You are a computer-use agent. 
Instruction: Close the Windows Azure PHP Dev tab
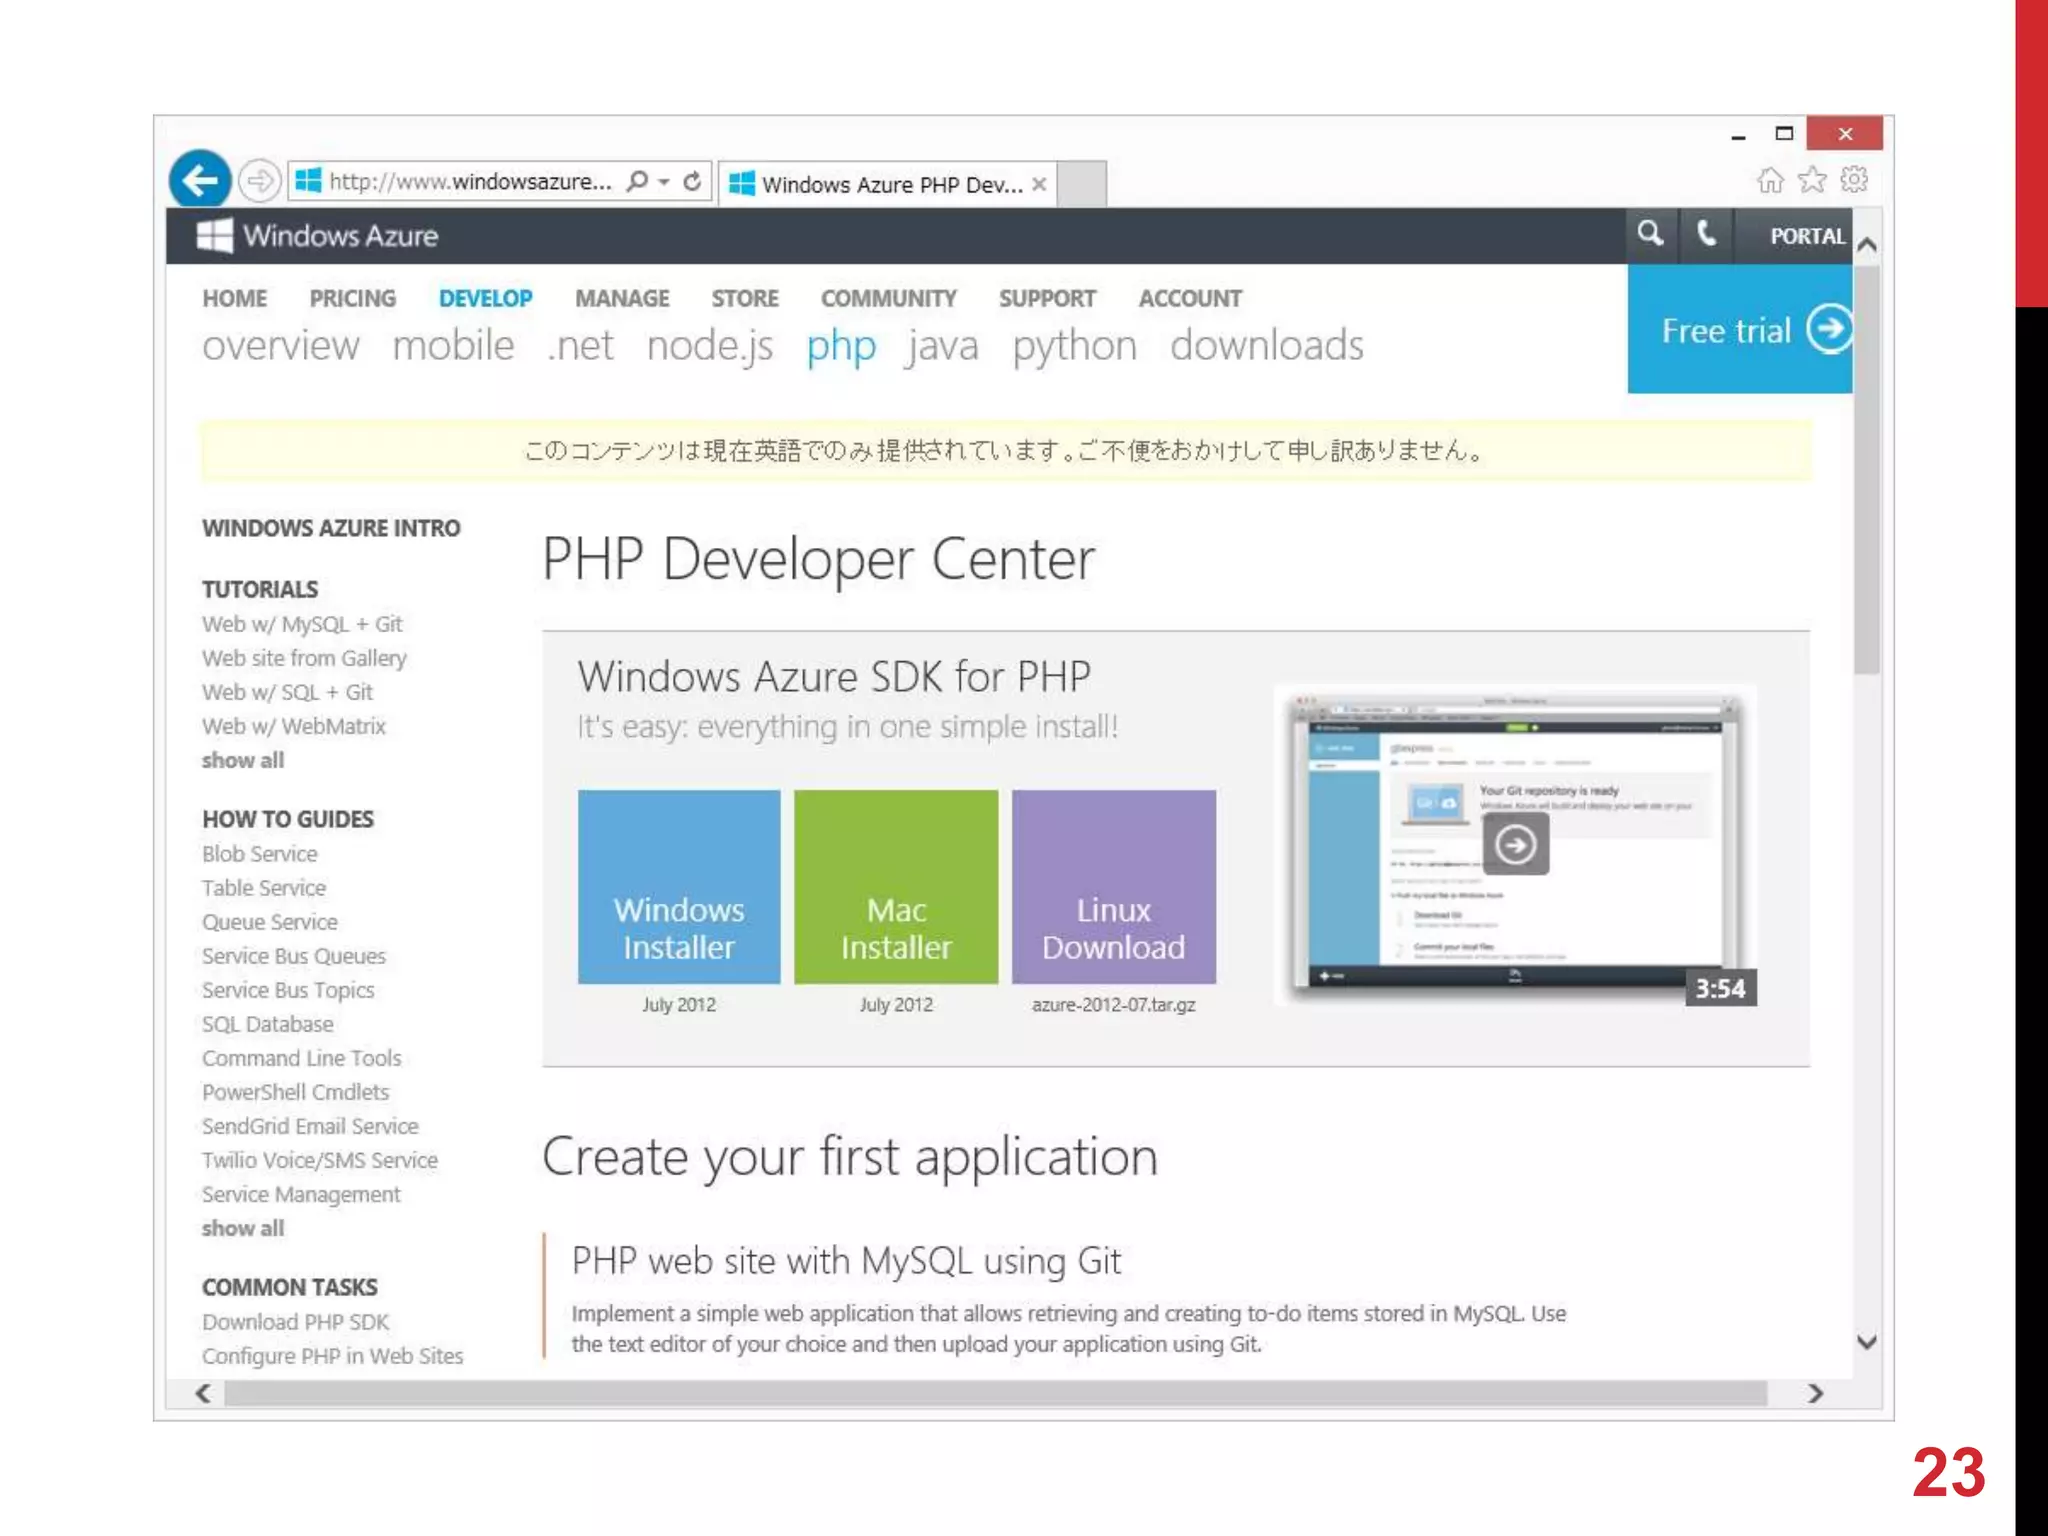[1039, 184]
